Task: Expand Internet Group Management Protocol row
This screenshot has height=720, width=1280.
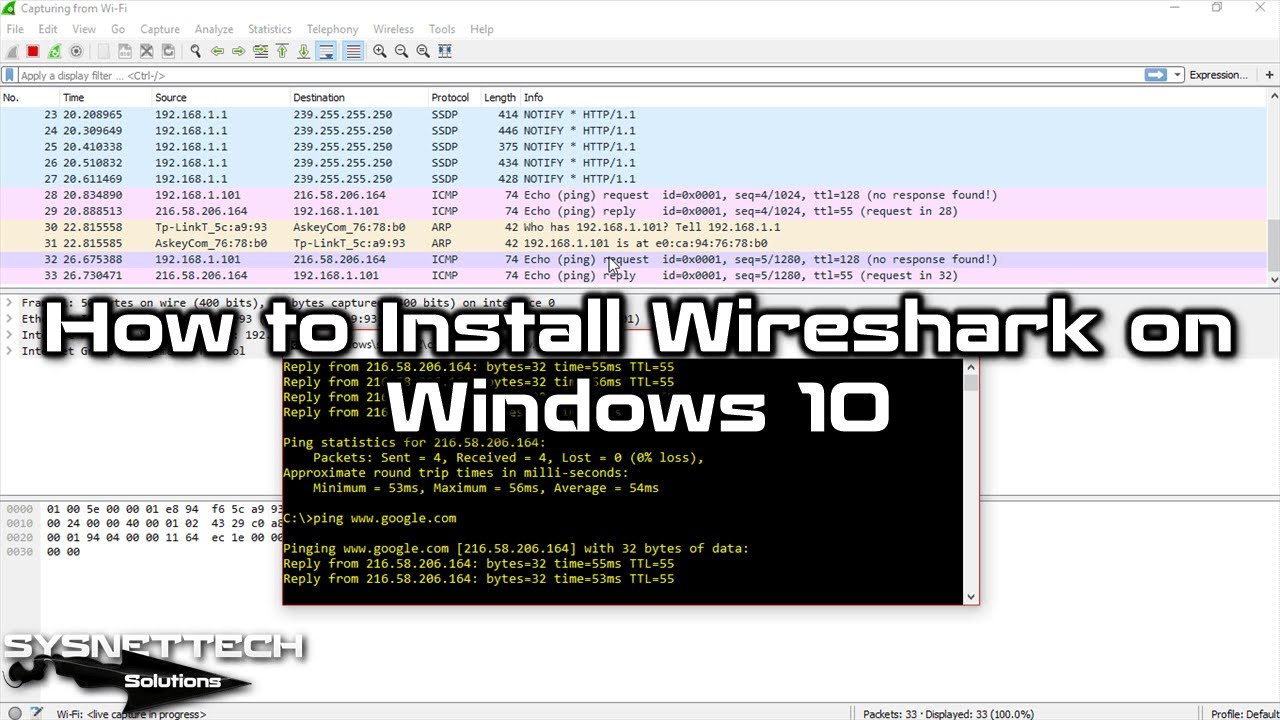Action: (x=9, y=351)
